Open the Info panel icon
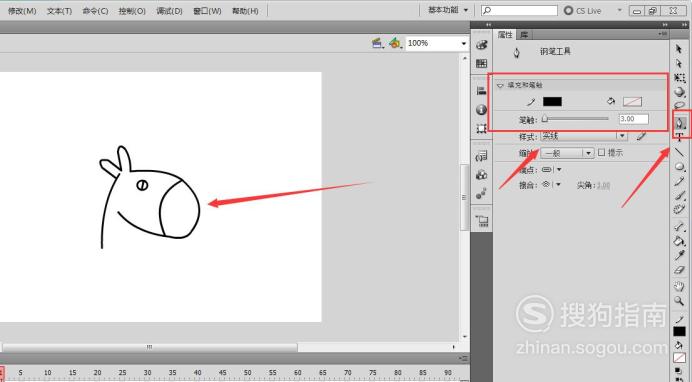Image resolution: width=692 pixels, height=382 pixels. [481, 109]
